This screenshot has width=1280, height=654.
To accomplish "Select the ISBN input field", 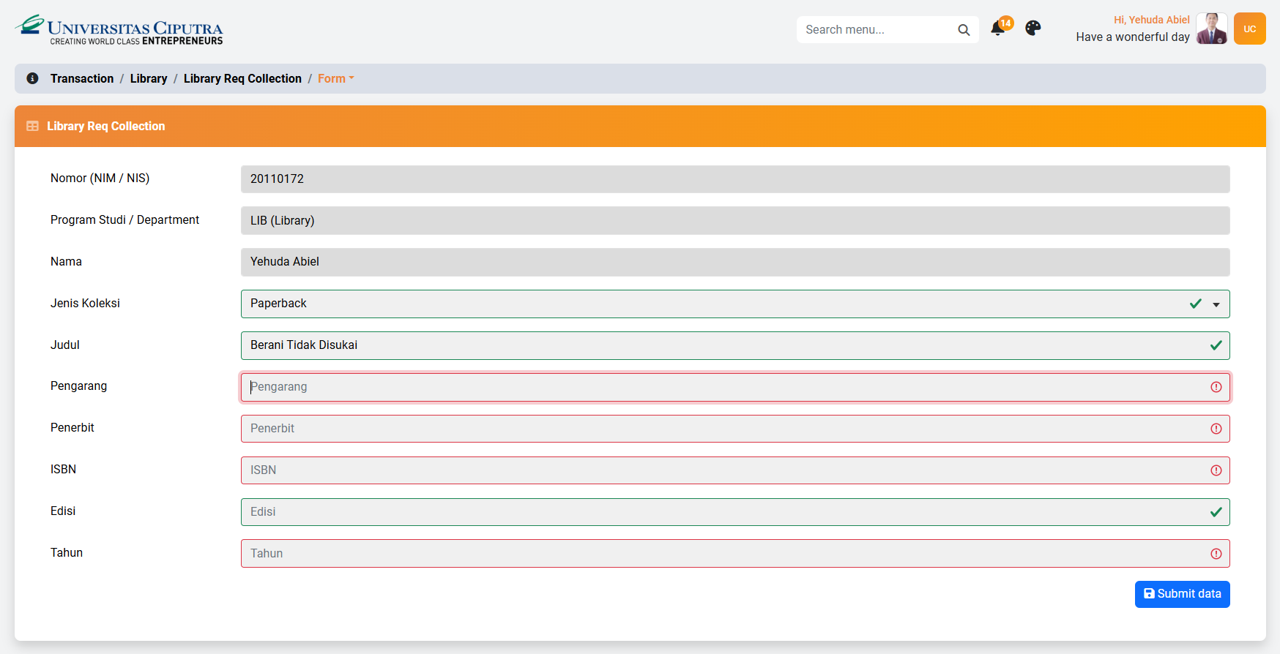I will point(720,470).
